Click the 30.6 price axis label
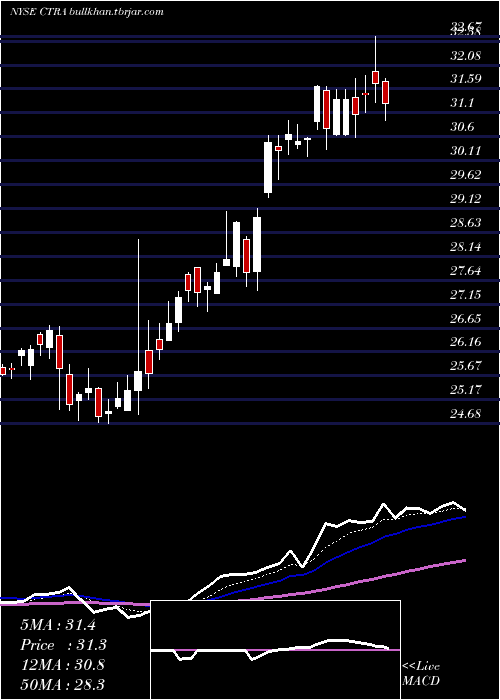500x700 pixels. 462,127
